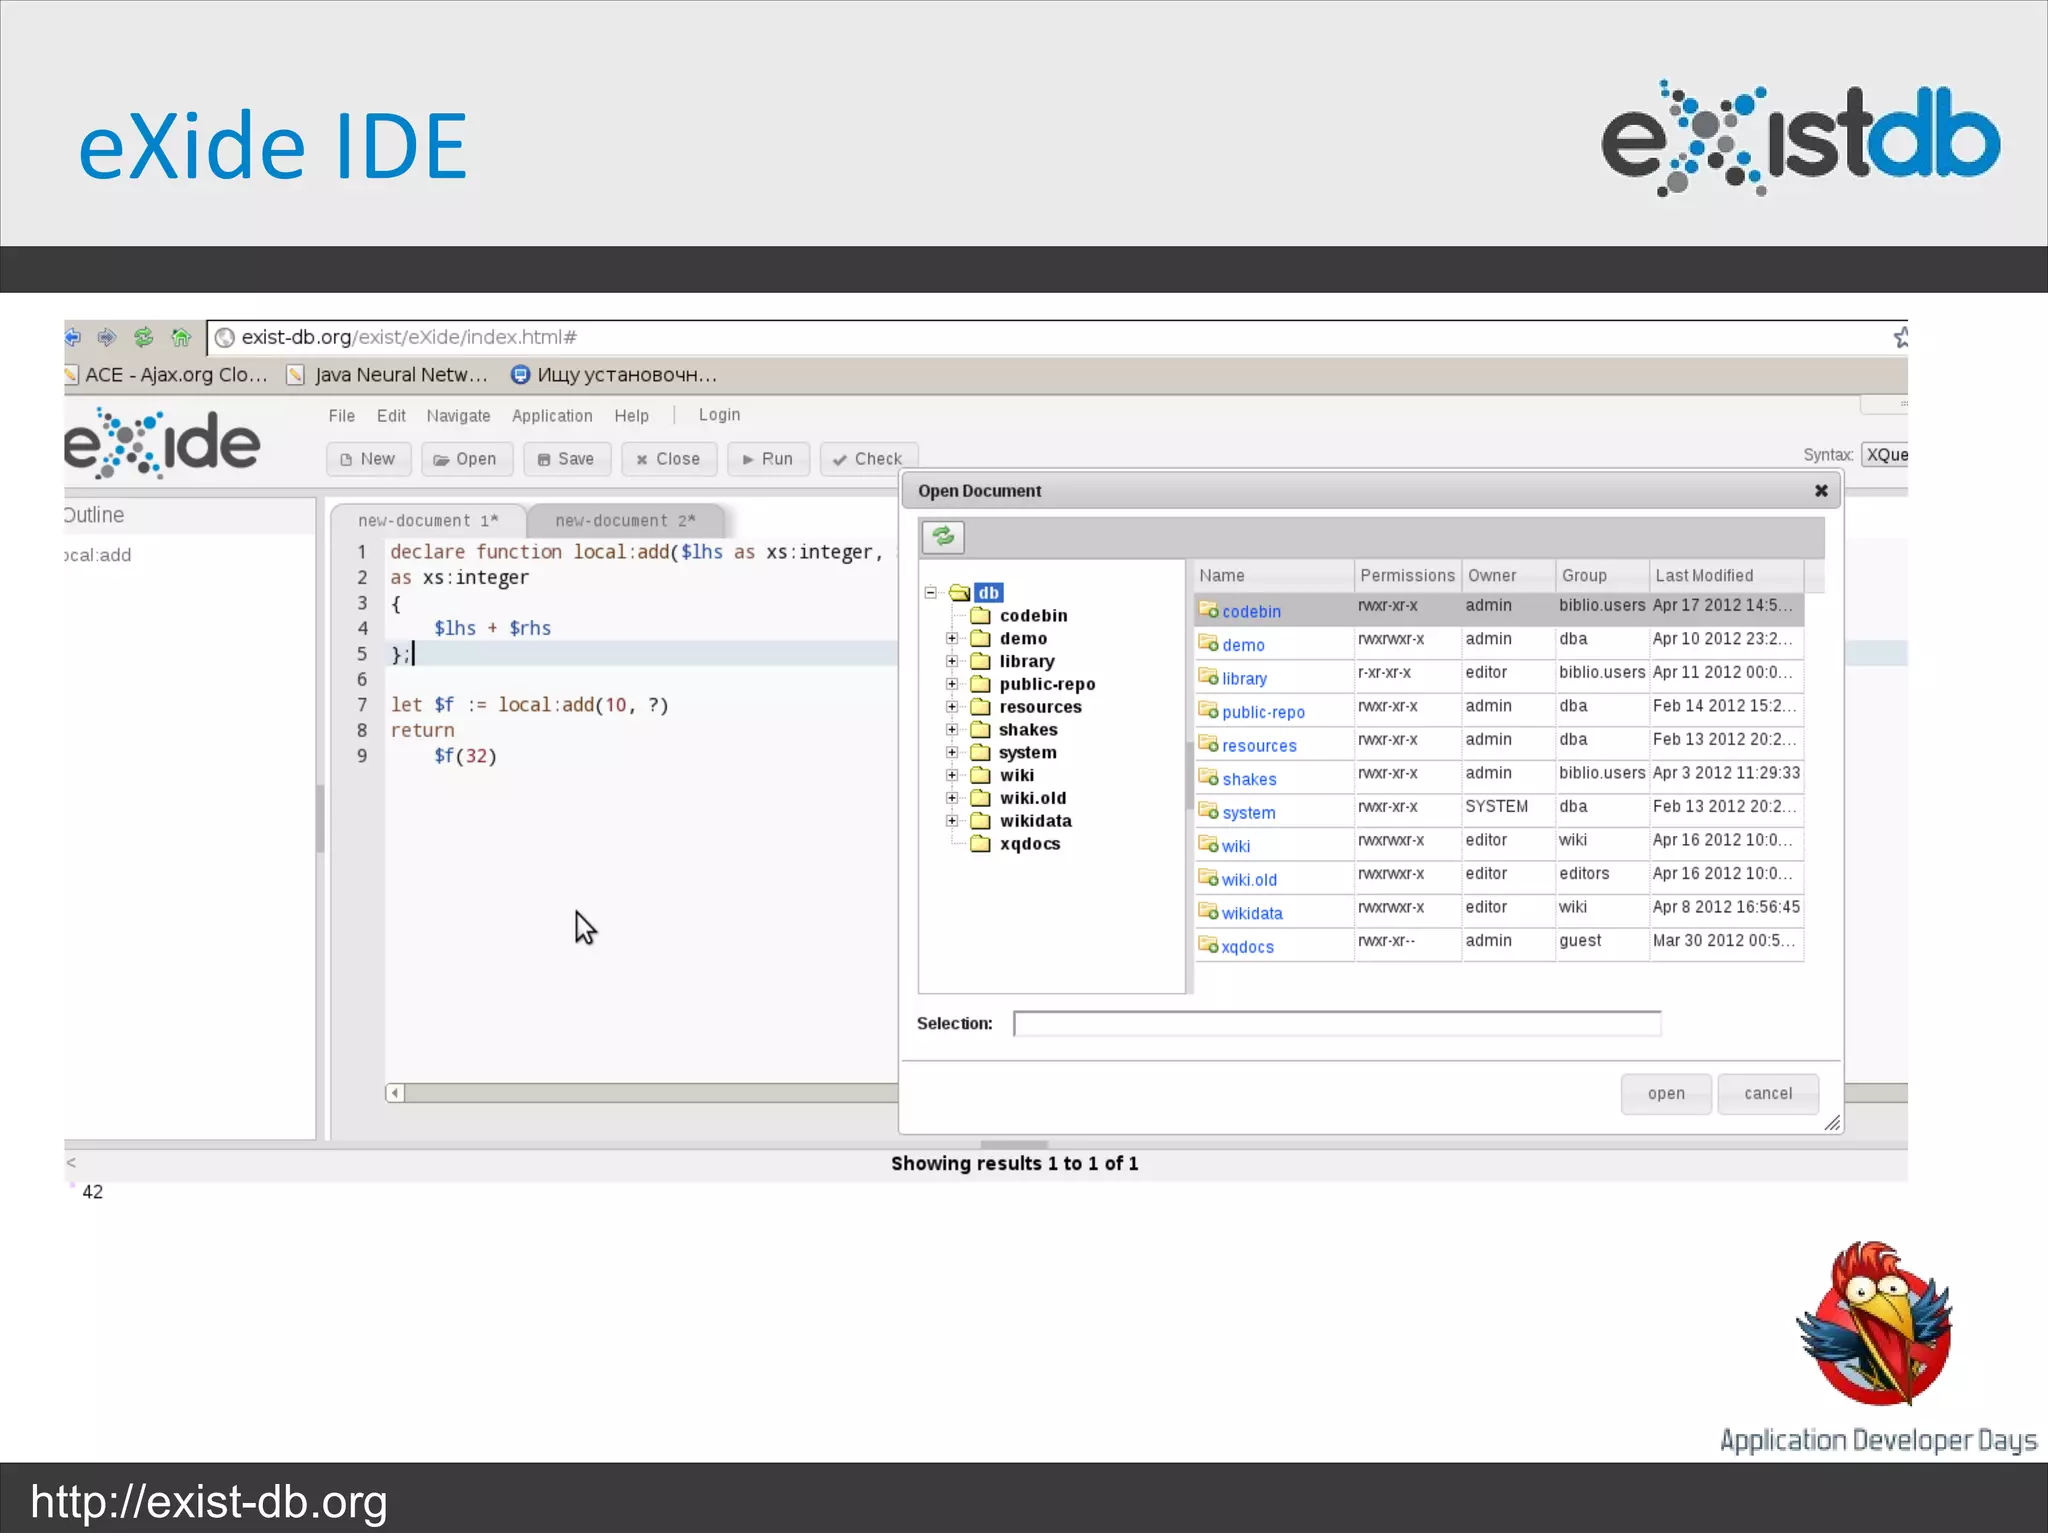Click the Login menu item
Screen dimensions: 2048x1536
tap(719, 415)
